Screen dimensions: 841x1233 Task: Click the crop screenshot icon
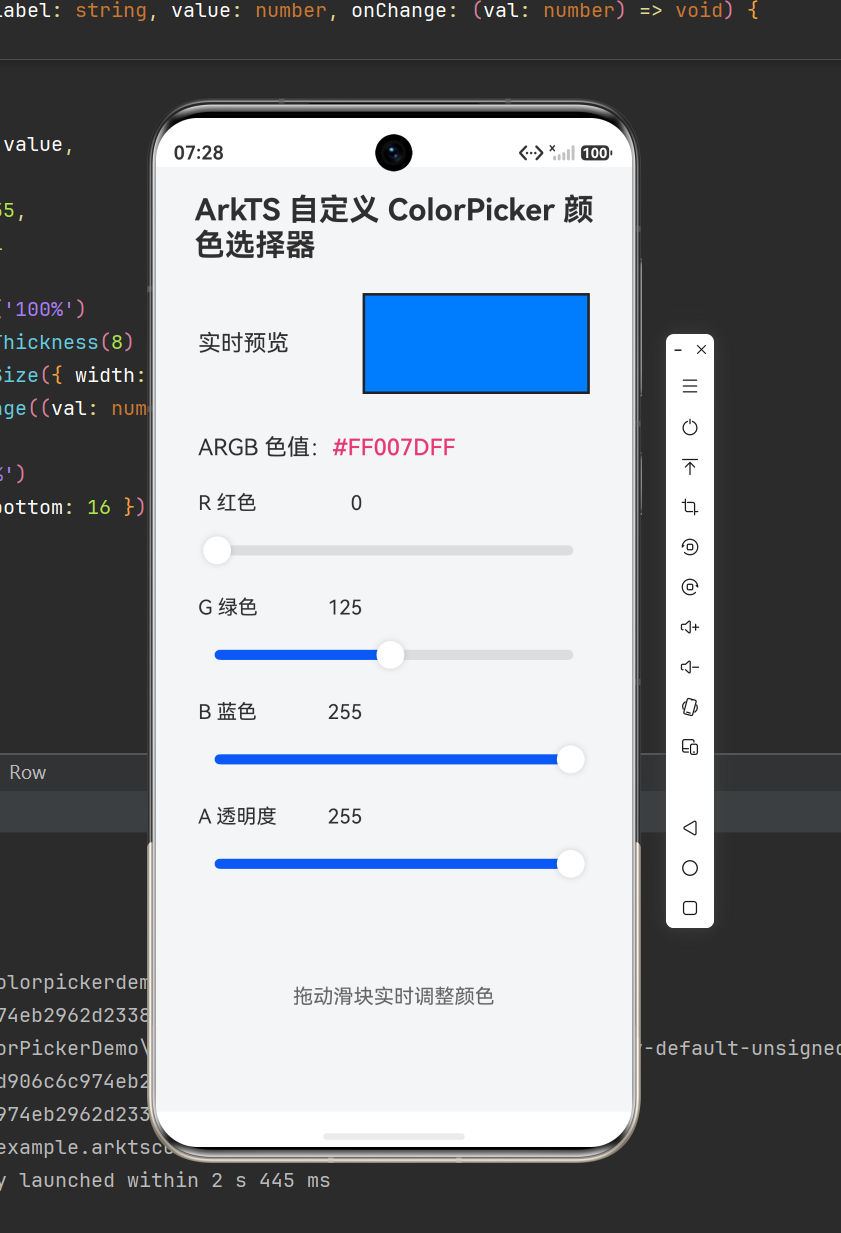690,507
